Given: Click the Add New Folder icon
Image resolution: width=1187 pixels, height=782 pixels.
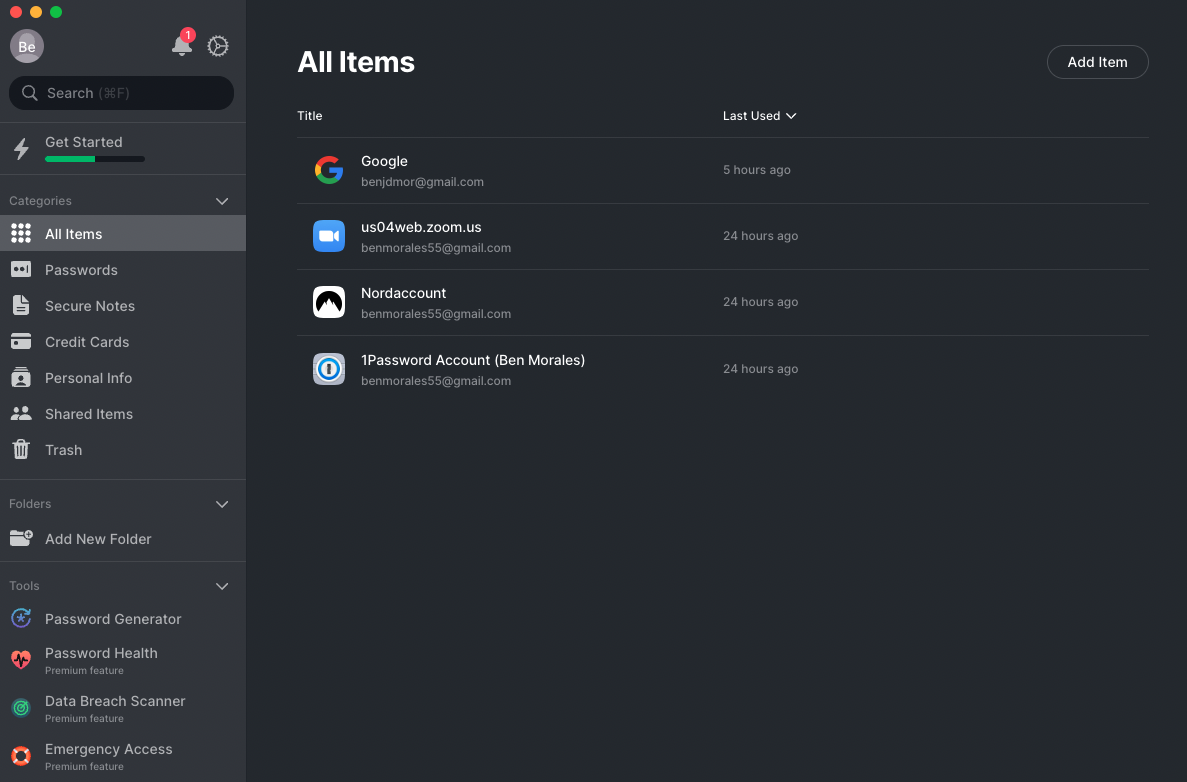Looking at the screenshot, I should click(21, 537).
